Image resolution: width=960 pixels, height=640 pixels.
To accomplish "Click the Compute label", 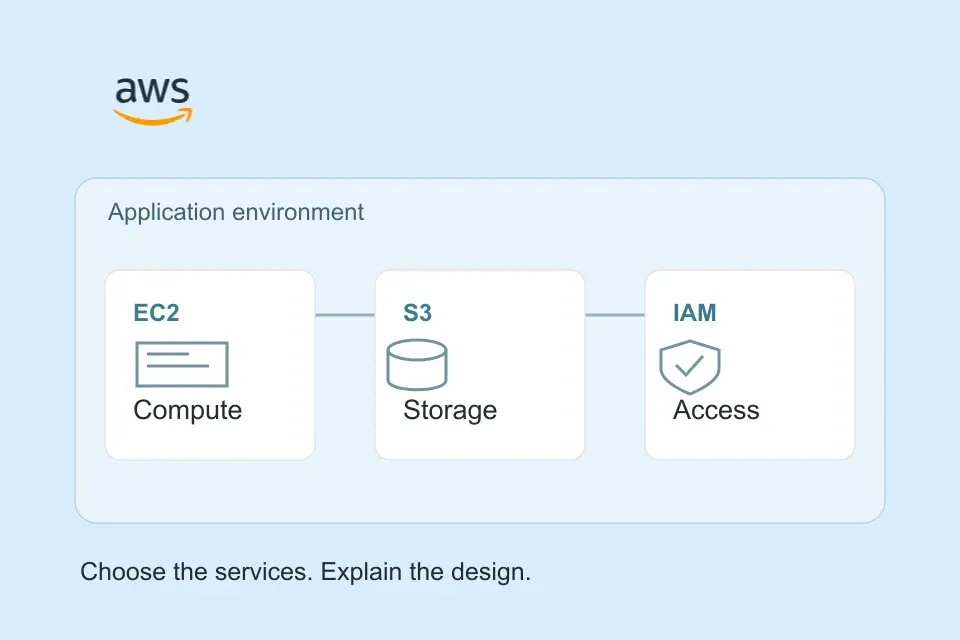I will click(188, 410).
